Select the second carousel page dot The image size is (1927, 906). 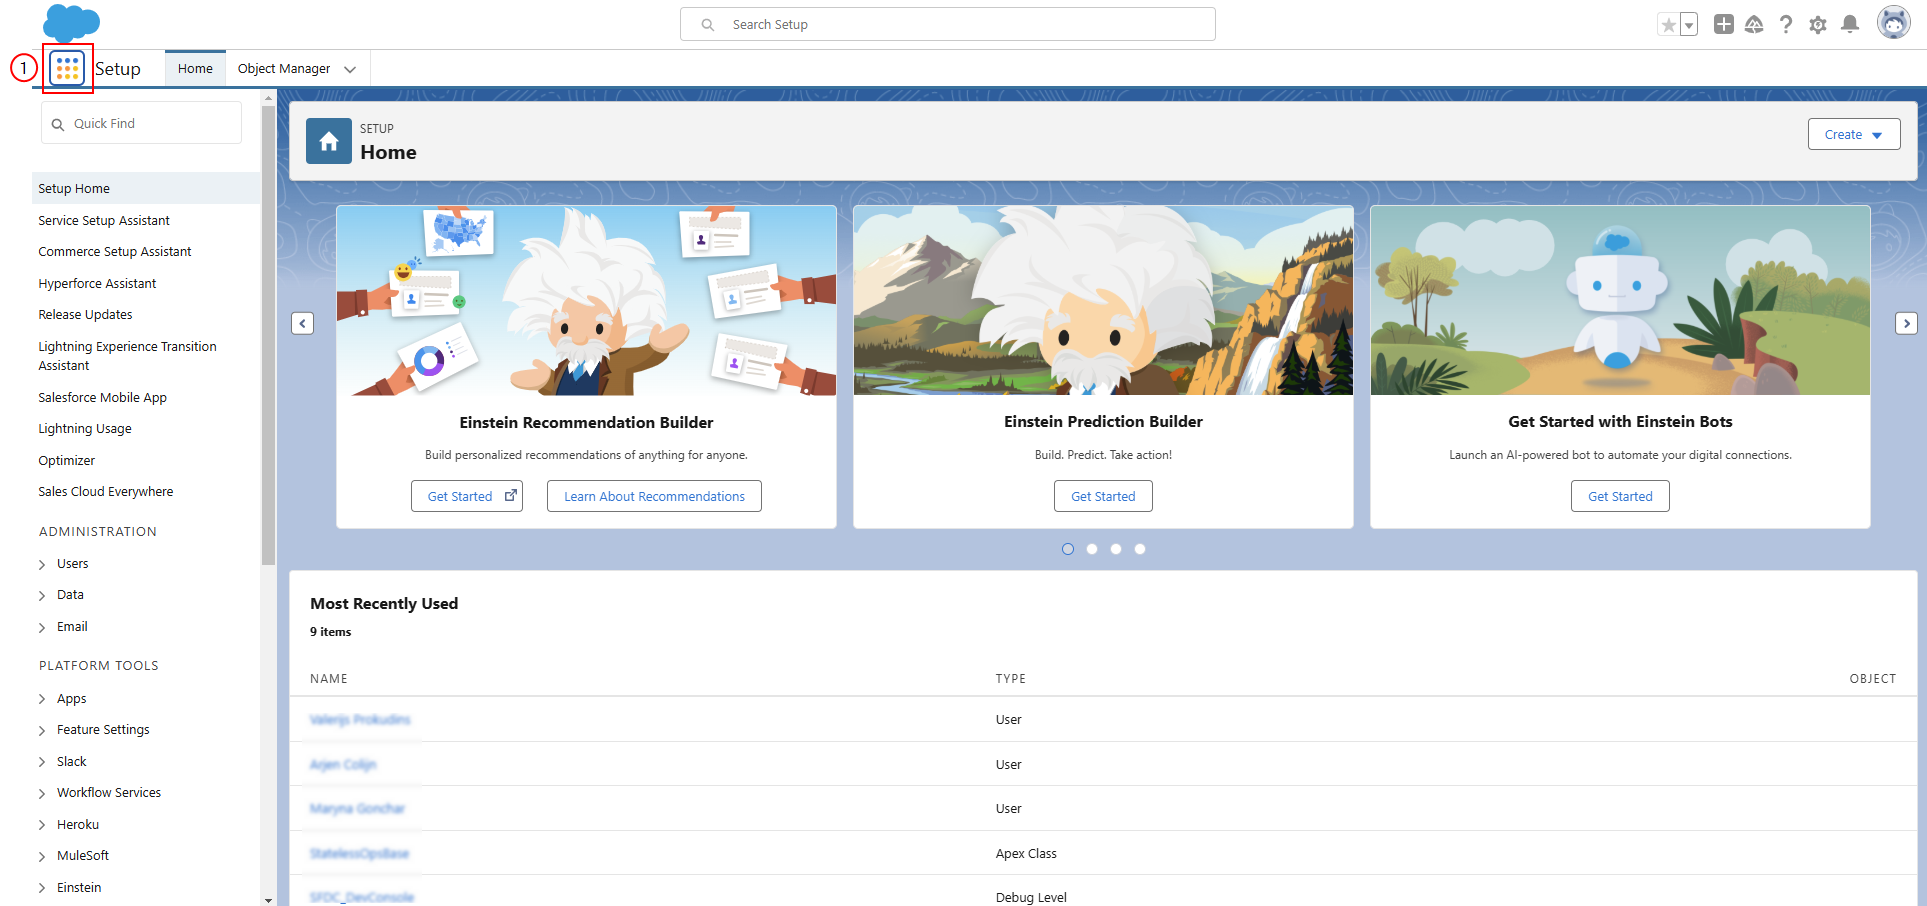(1092, 549)
